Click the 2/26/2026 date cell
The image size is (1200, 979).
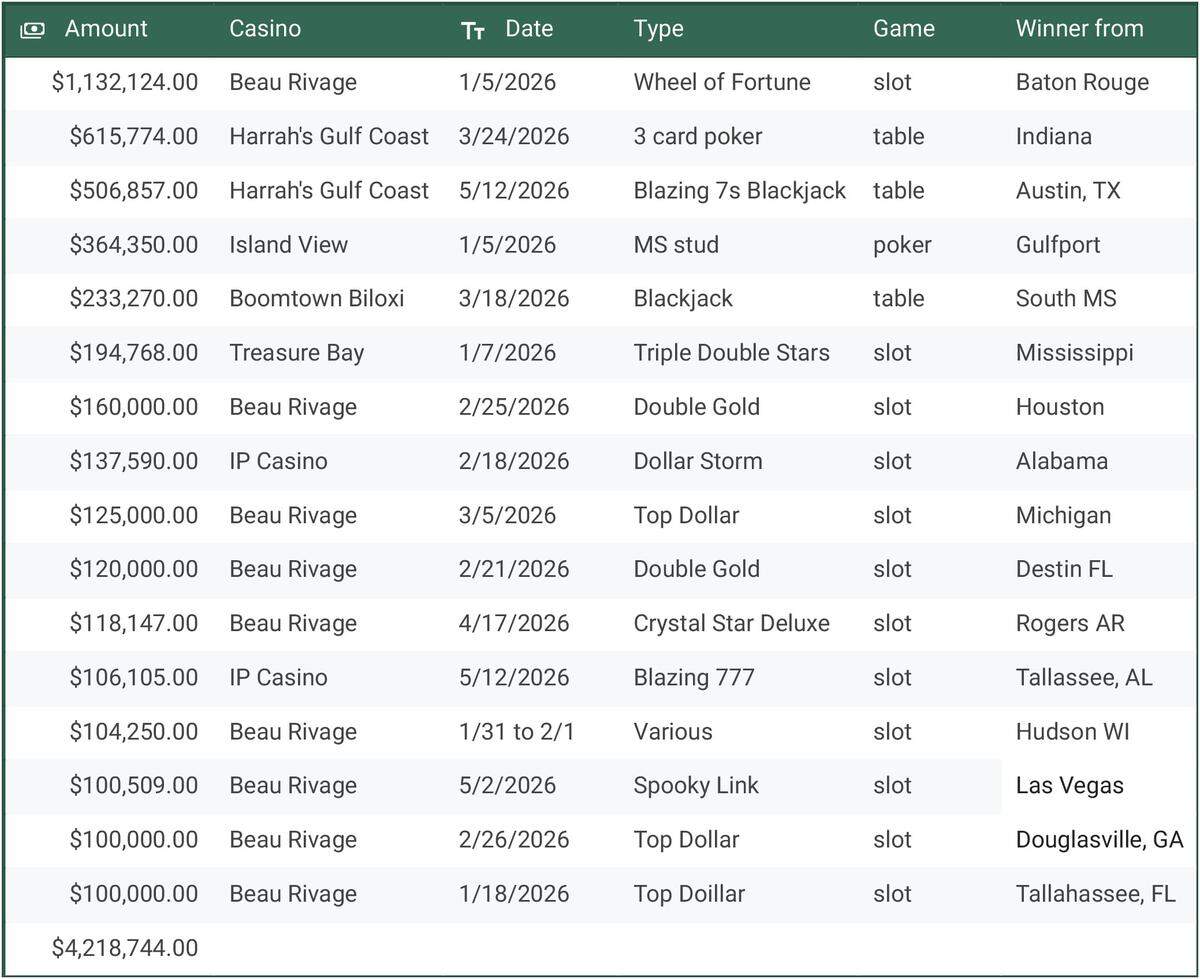[514, 838]
